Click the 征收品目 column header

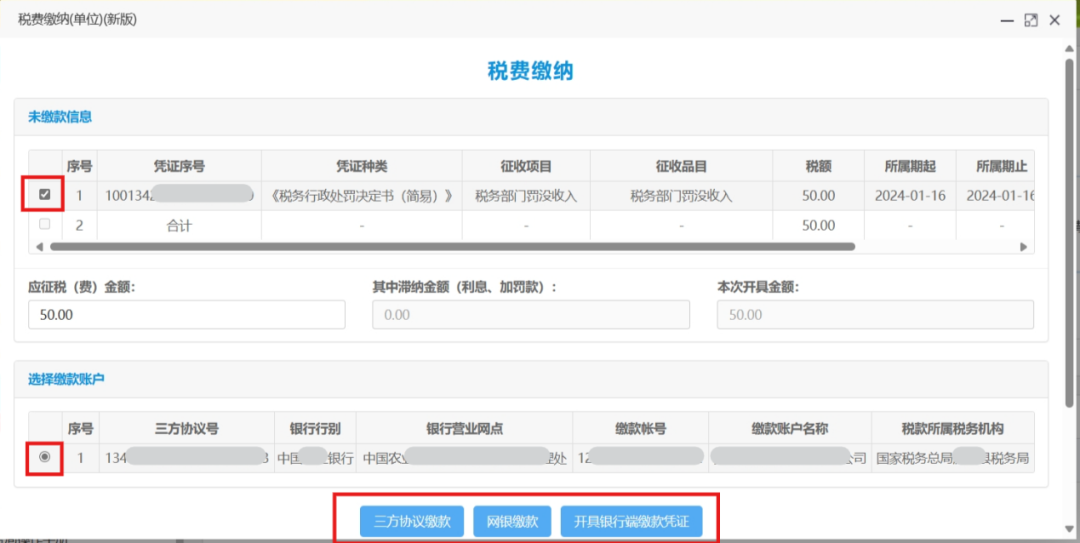point(681,166)
